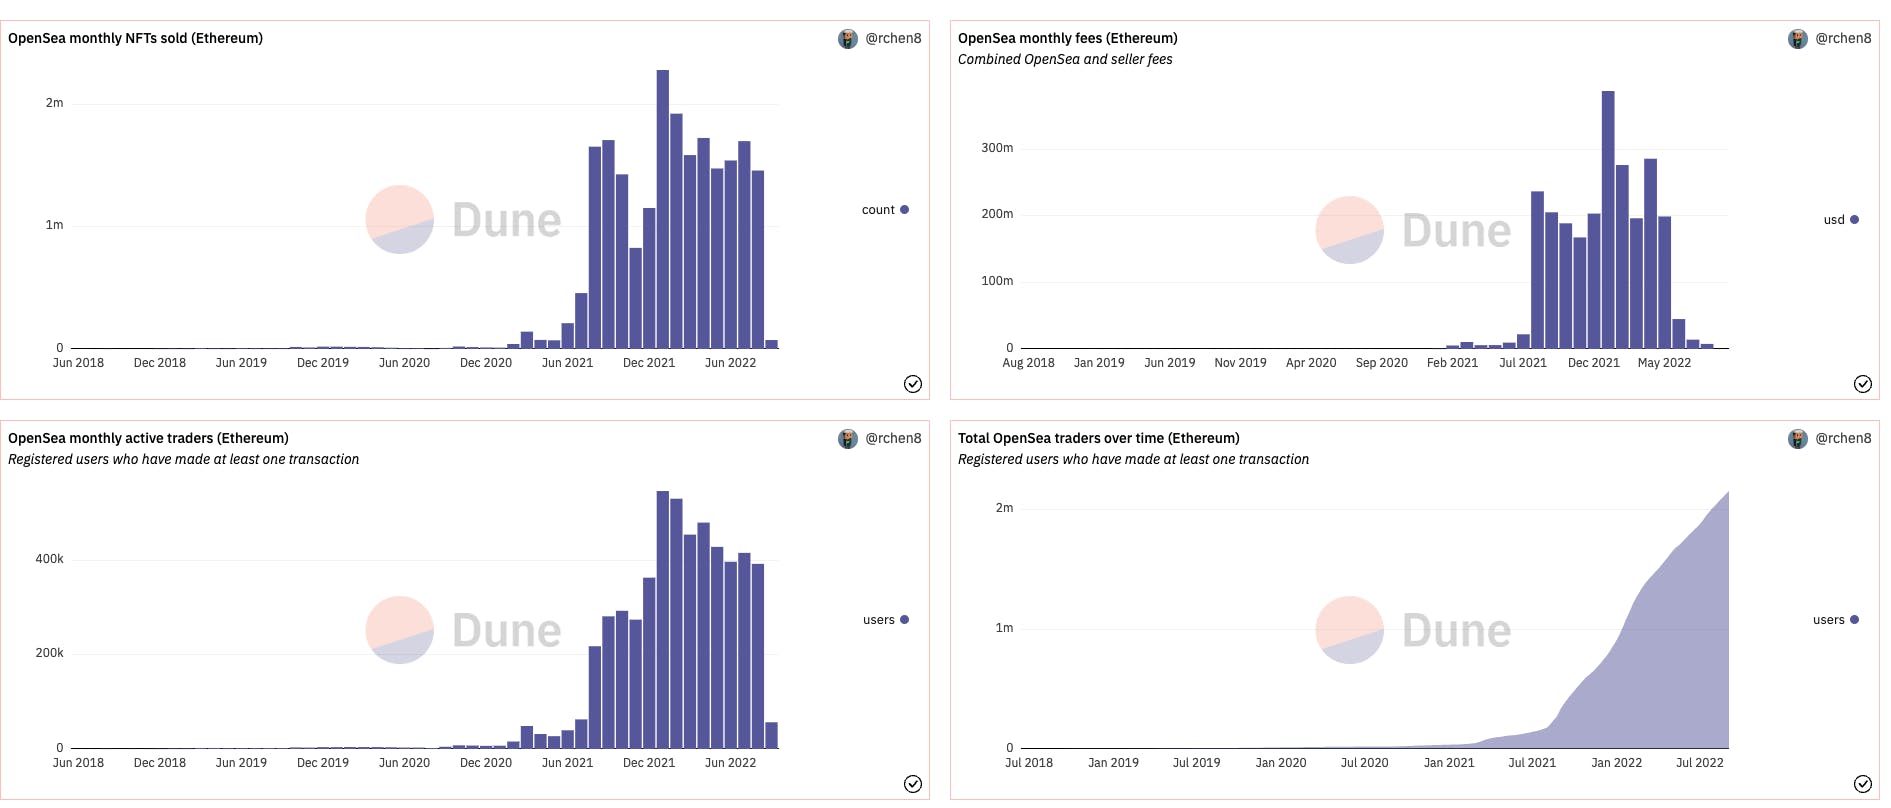Open rchen8 avatar on total traders panel
Viewport: 1891px width, 808px height.
1798,439
